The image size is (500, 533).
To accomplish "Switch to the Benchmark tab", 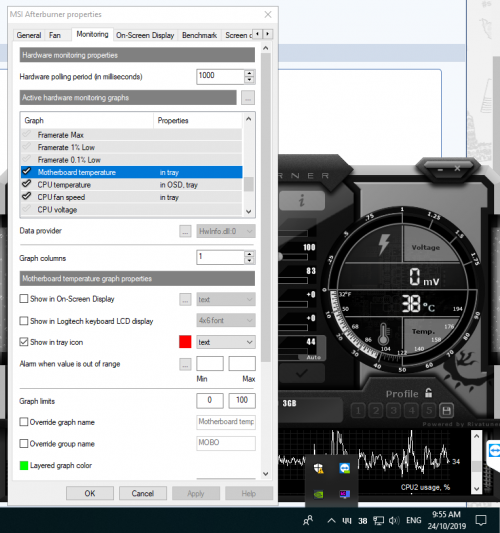I will coord(199,35).
